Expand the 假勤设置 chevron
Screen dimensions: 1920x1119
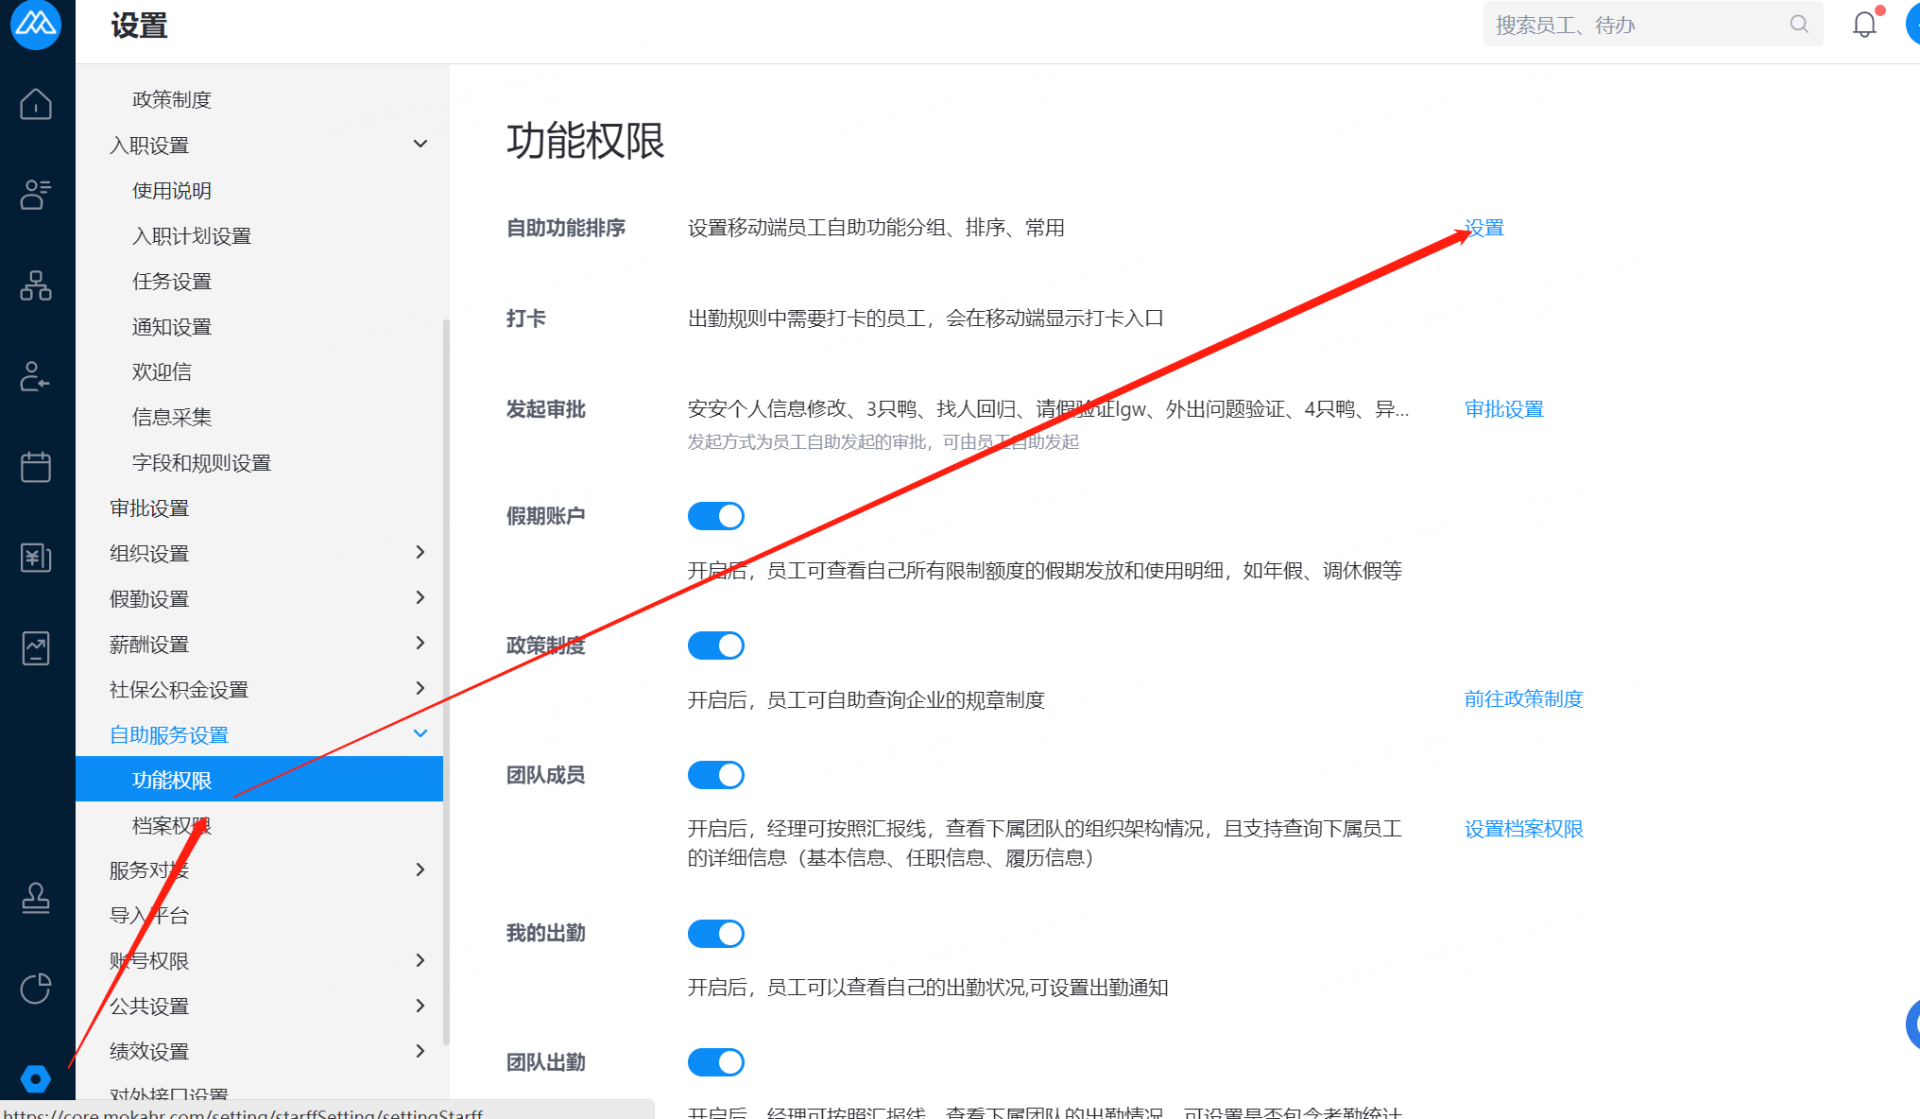click(420, 597)
